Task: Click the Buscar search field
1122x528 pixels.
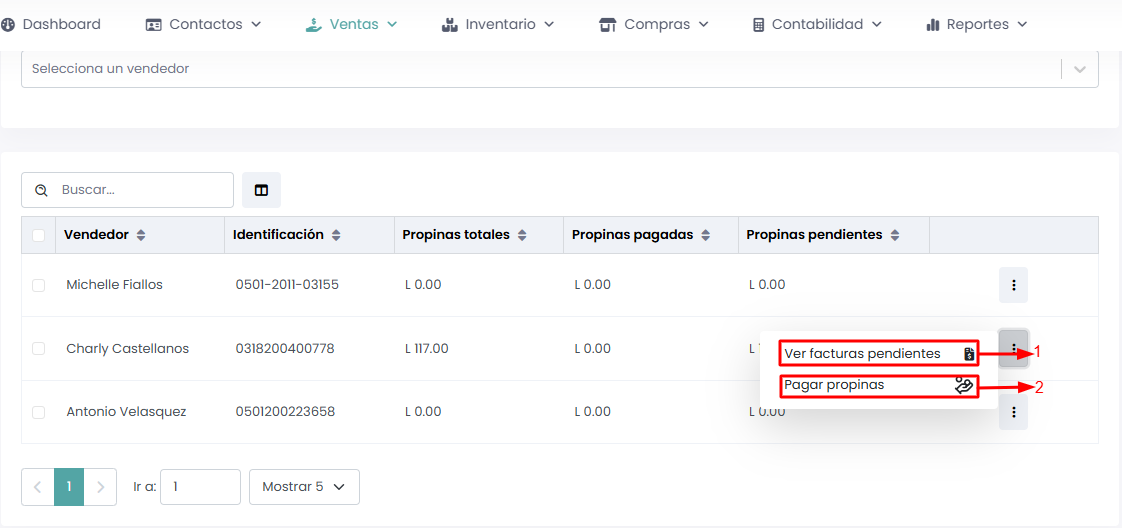Action: (140, 190)
